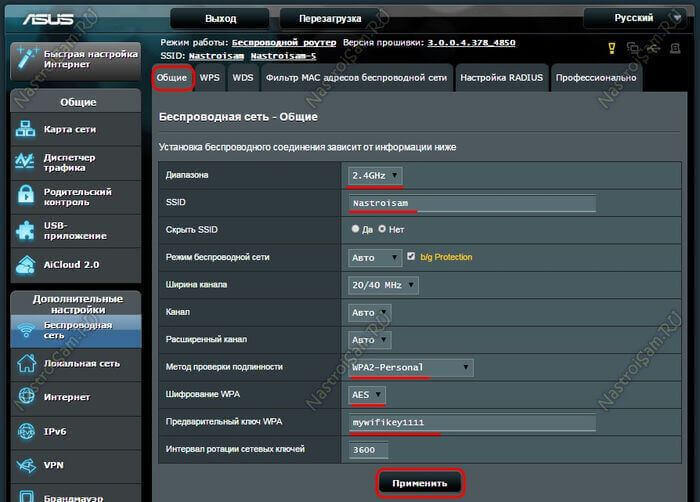Toggle the b/g Protection checkbox
This screenshot has width=700, height=502.
tap(412, 257)
